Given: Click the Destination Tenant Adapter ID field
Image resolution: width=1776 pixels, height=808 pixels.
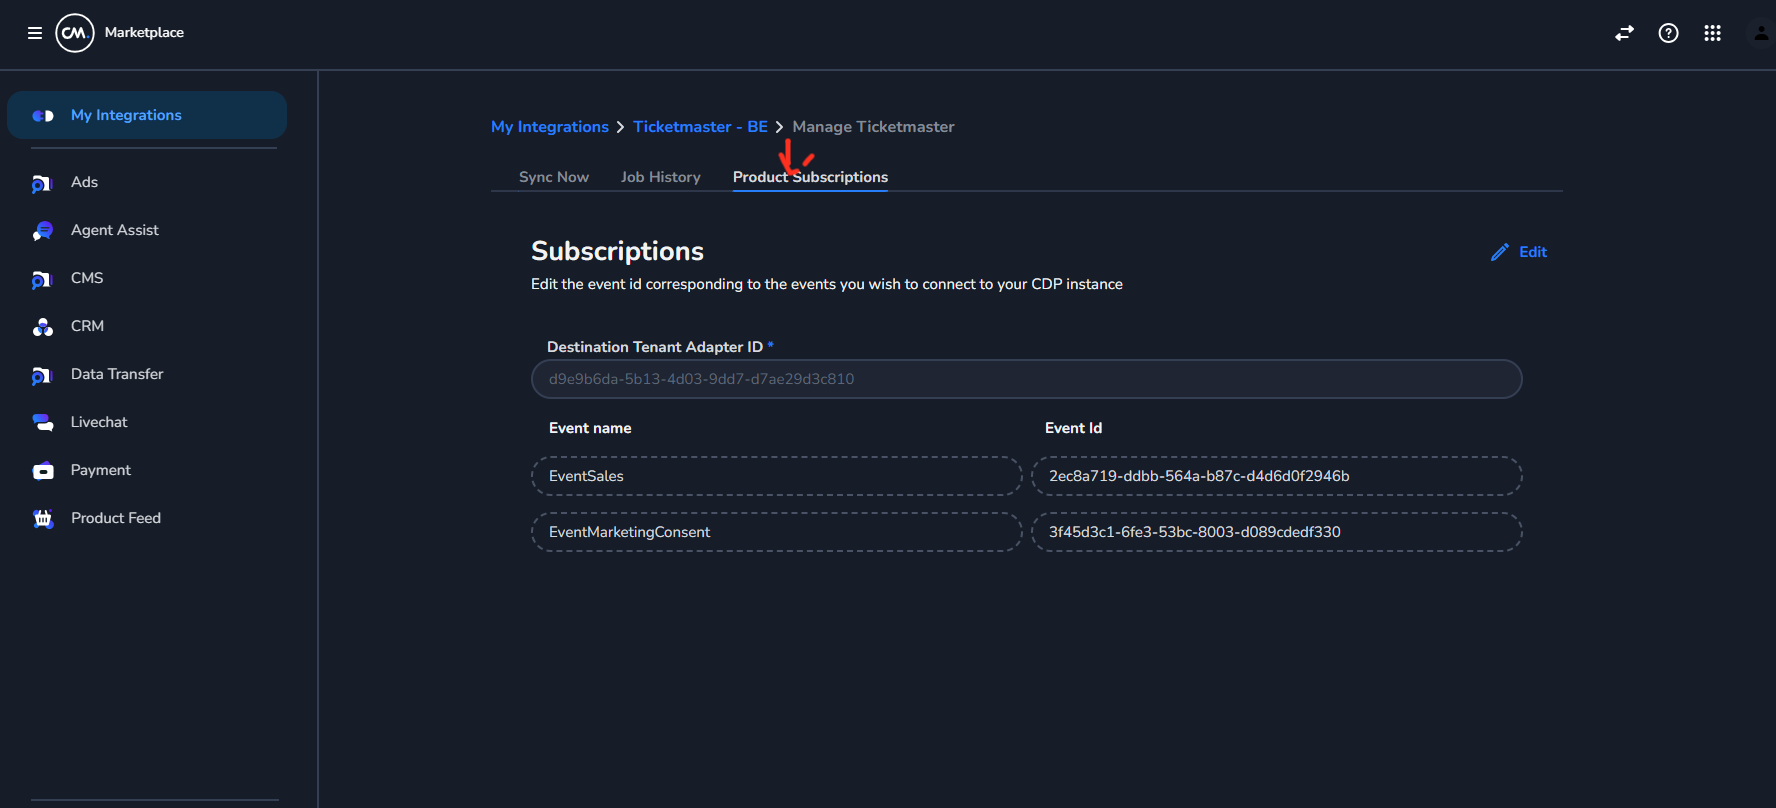Looking at the screenshot, I should (x=1027, y=379).
